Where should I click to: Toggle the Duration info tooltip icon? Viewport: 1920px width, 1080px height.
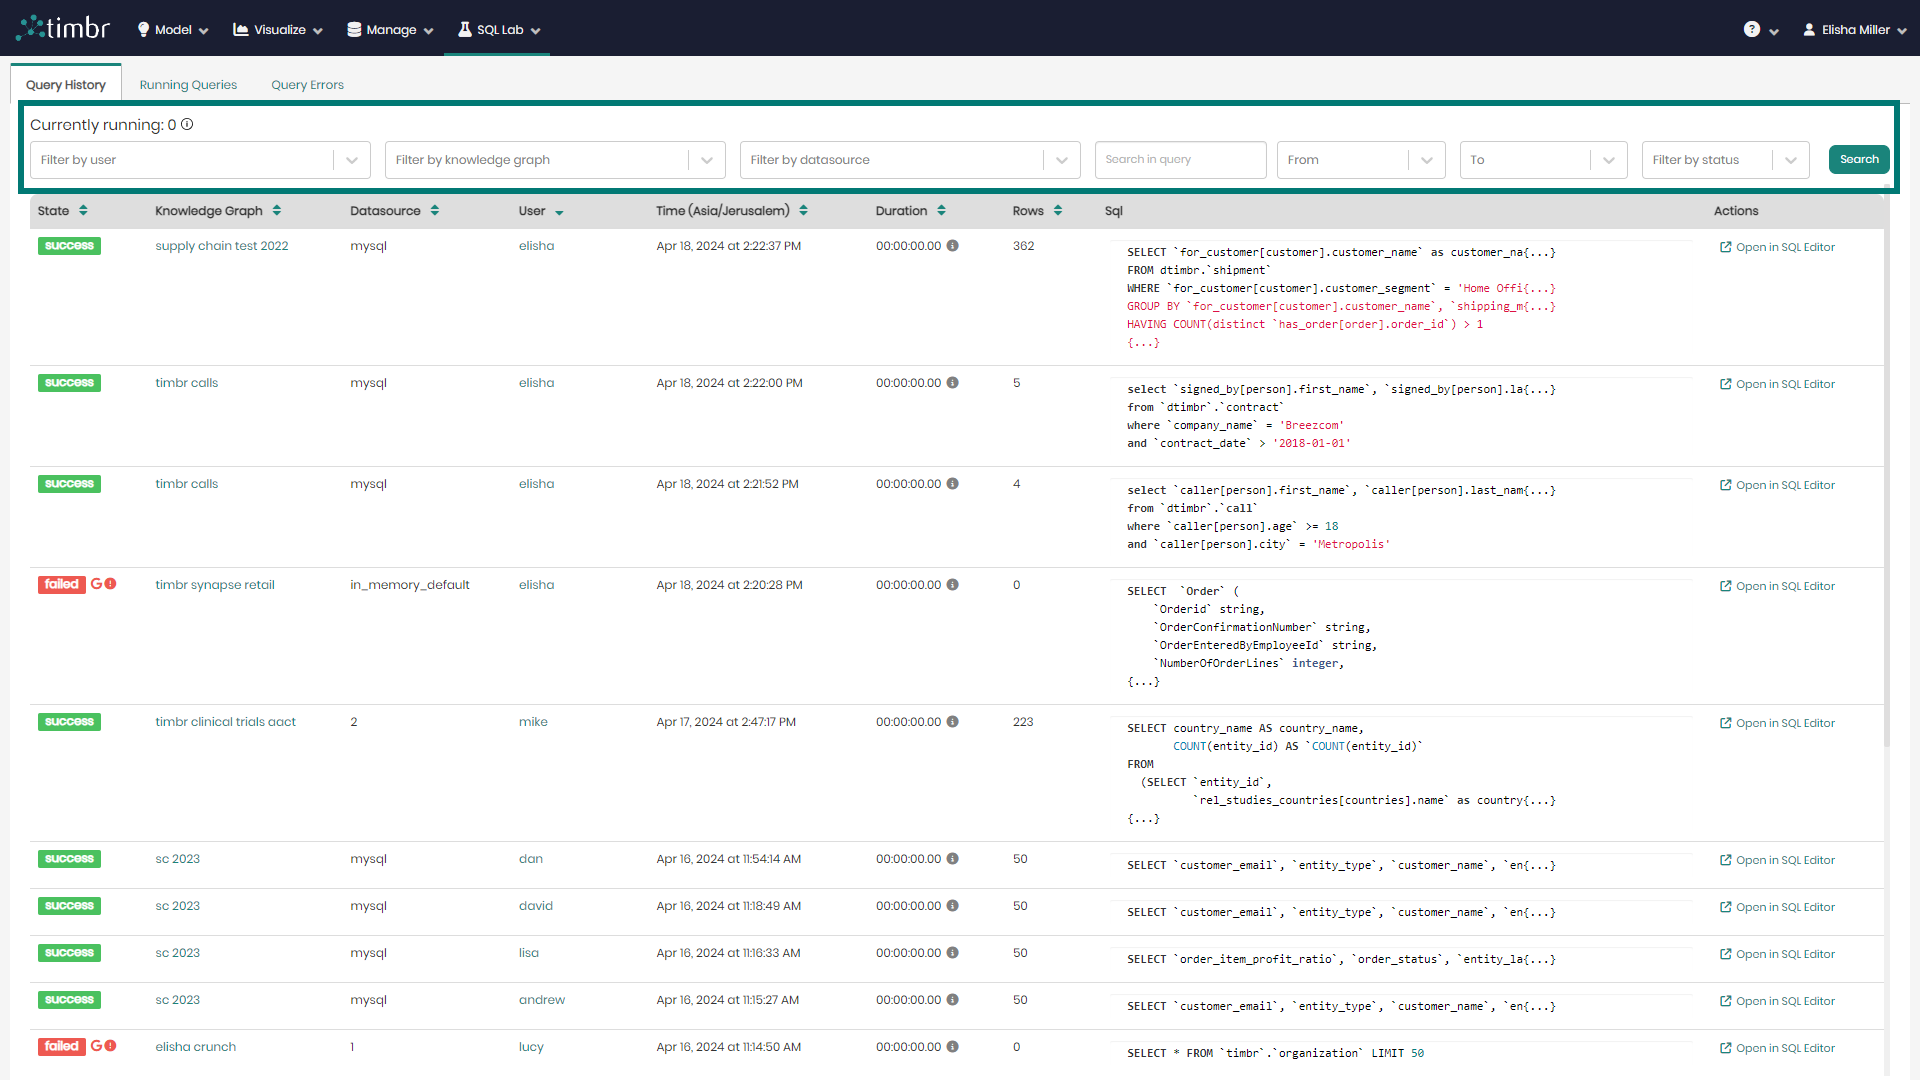[x=953, y=247]
